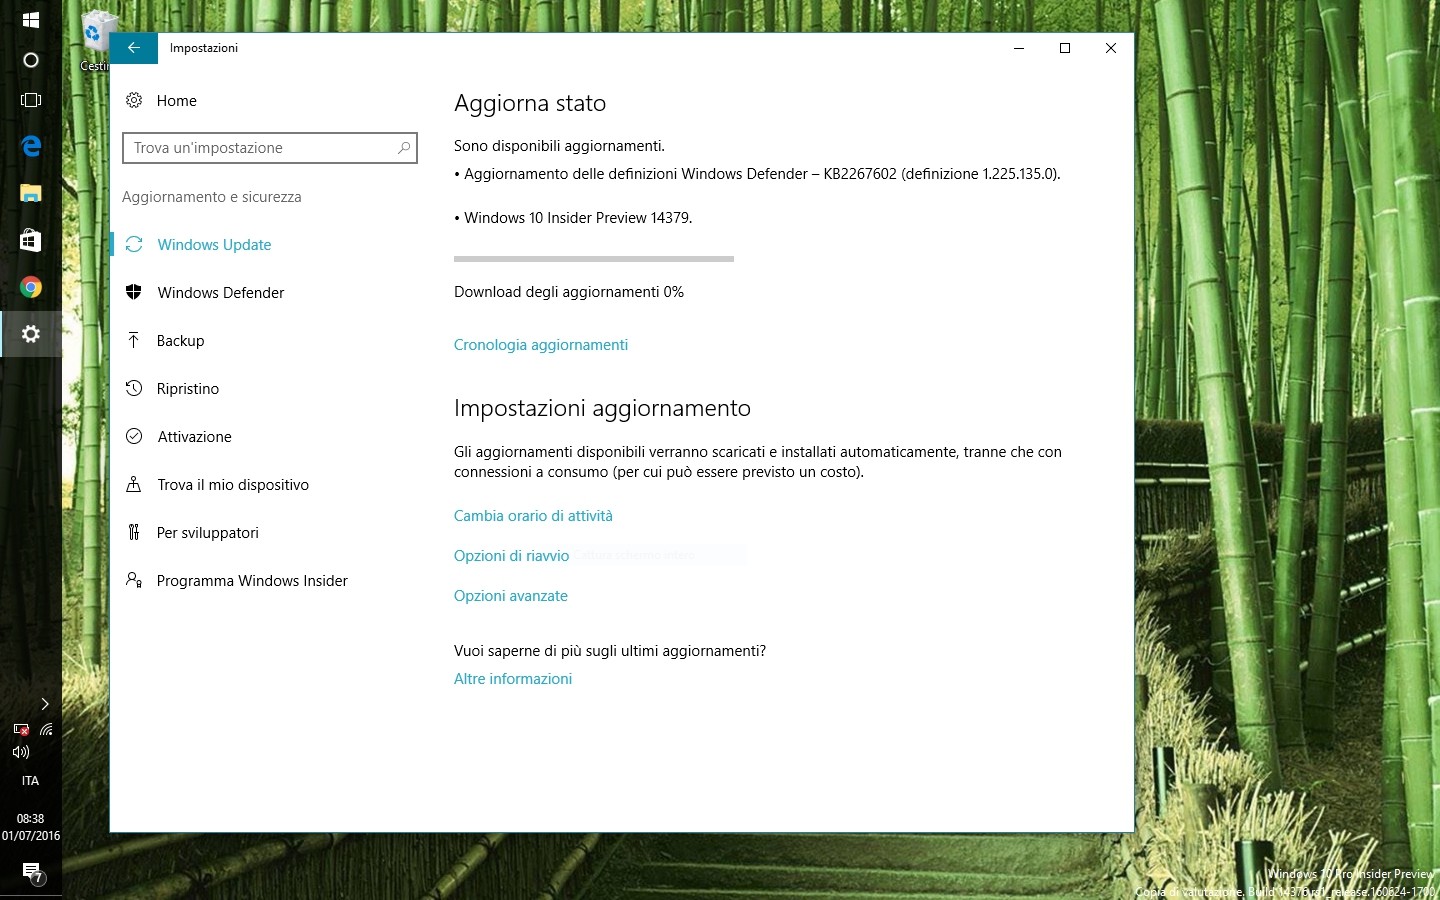Click the Programma Windows Insider person icon

click(x=134, y=580)
